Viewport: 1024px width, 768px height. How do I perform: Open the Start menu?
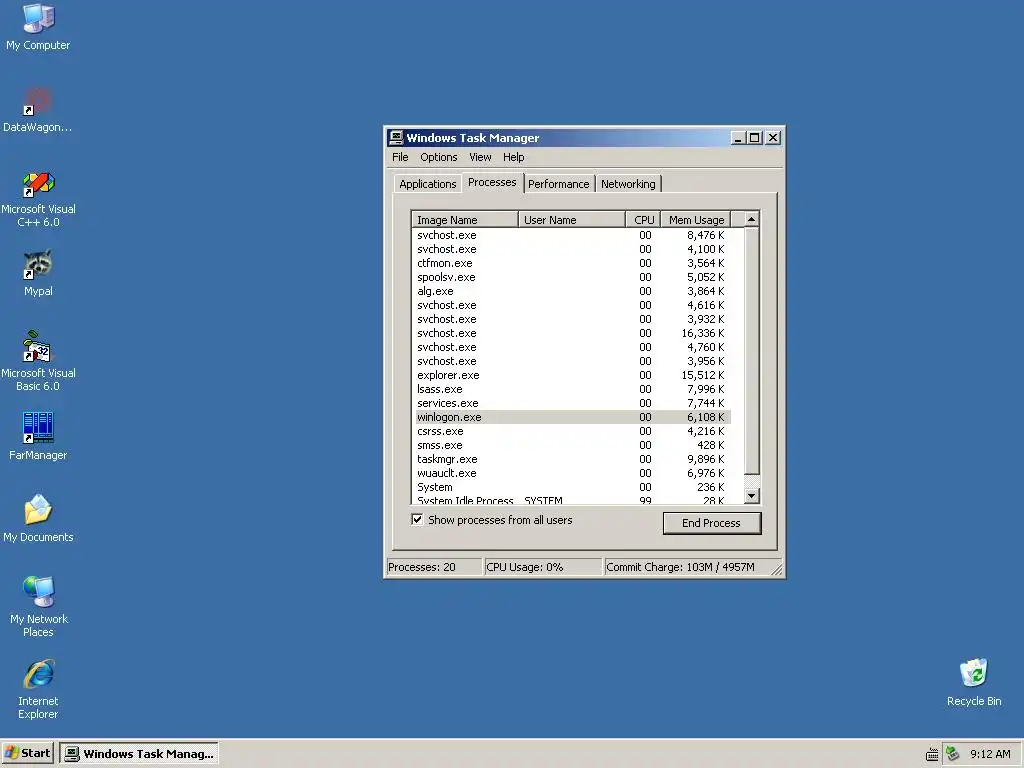click(x=27, y=754)
